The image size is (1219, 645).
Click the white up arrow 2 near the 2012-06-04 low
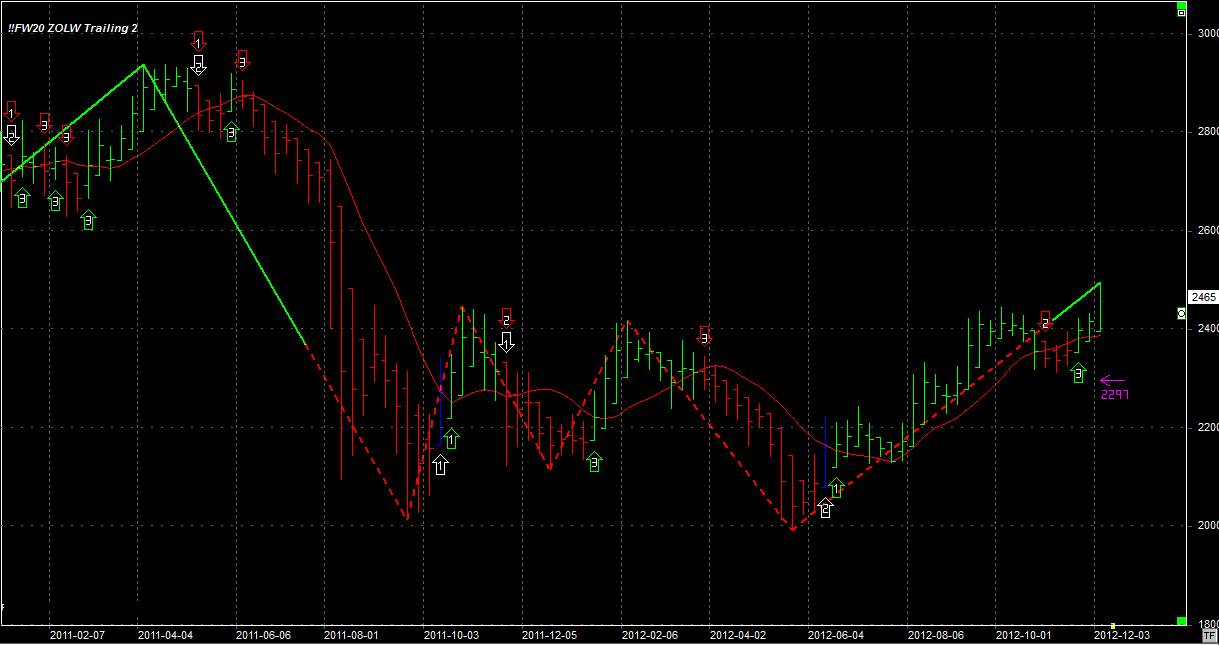[826, 508]
